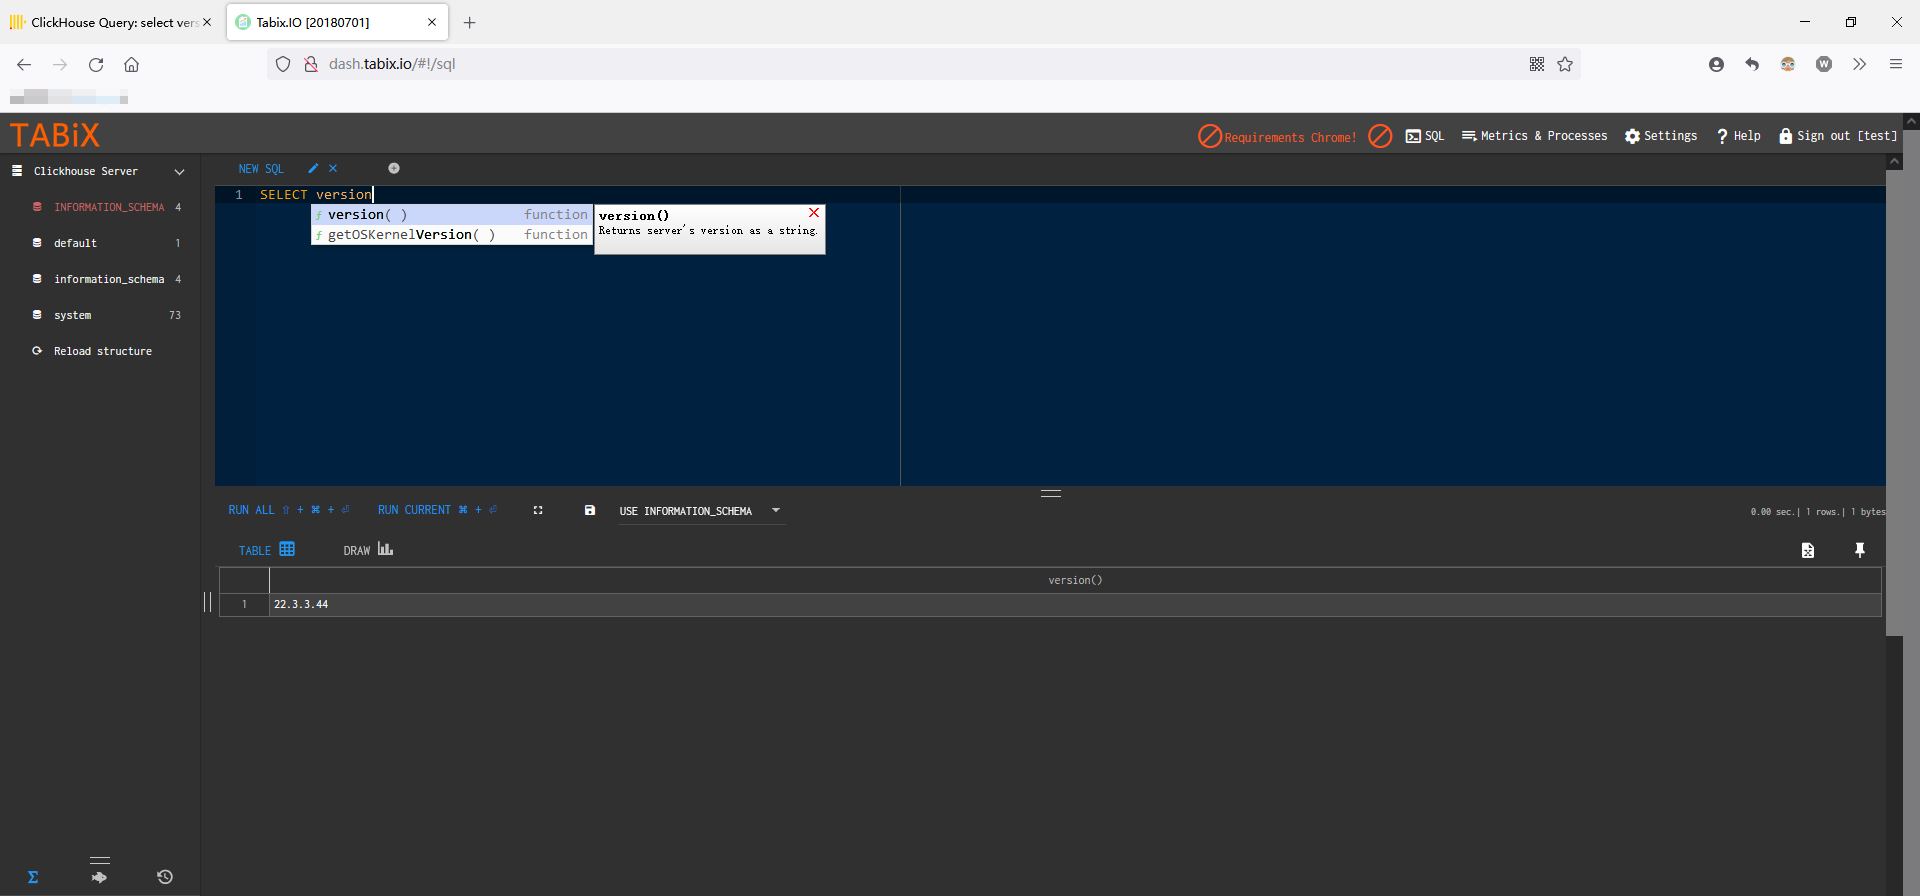The width and height of the screenshot is (1920, 896).
Task: Click the editor/result splitter handle
Action: point(1051,493)
